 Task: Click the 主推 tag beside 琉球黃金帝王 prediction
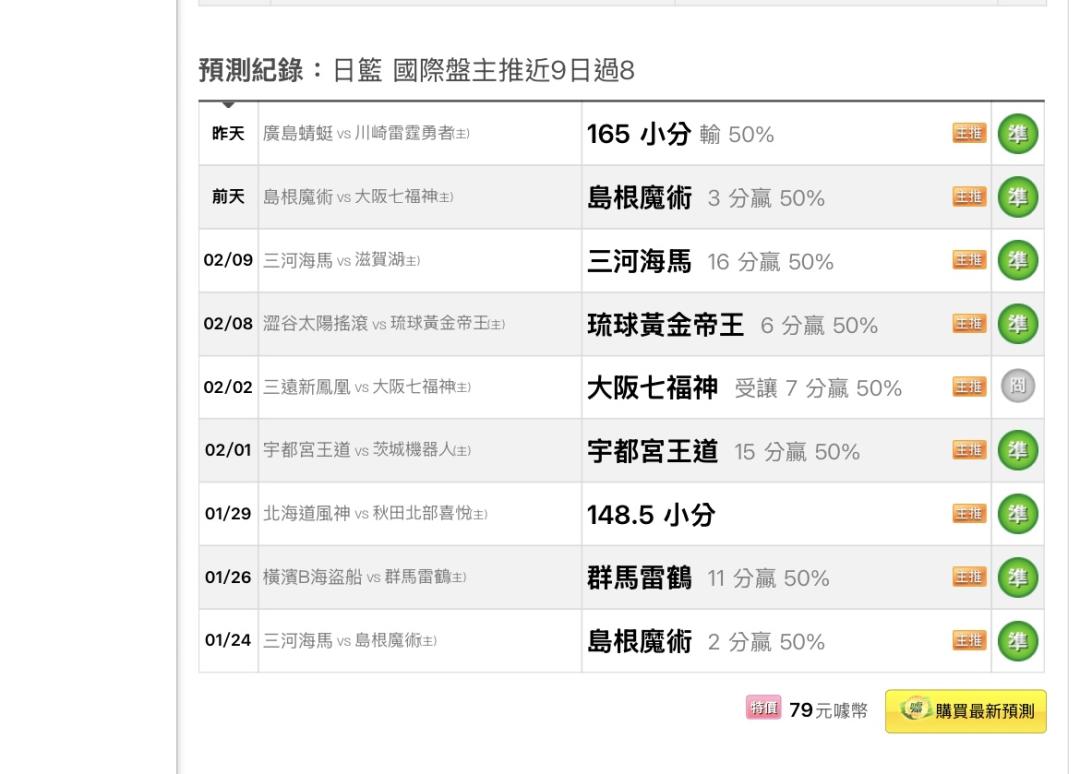(x=969, y=324)
